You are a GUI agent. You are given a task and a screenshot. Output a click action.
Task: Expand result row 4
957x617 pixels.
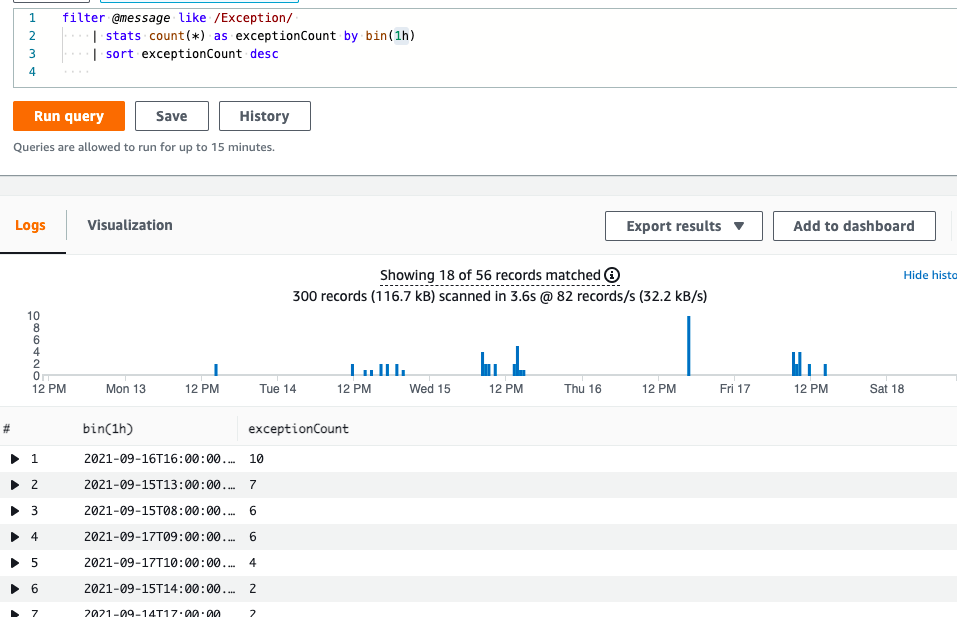(x=15, y=537)
